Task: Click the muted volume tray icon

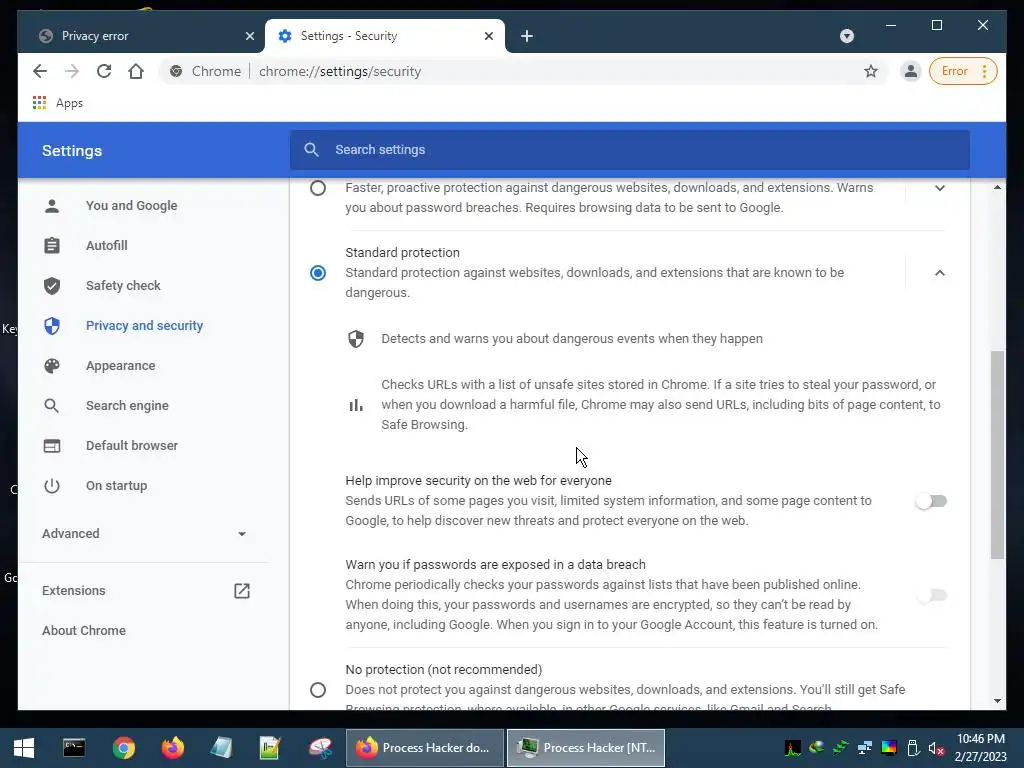Action: (x=936, y=748)
